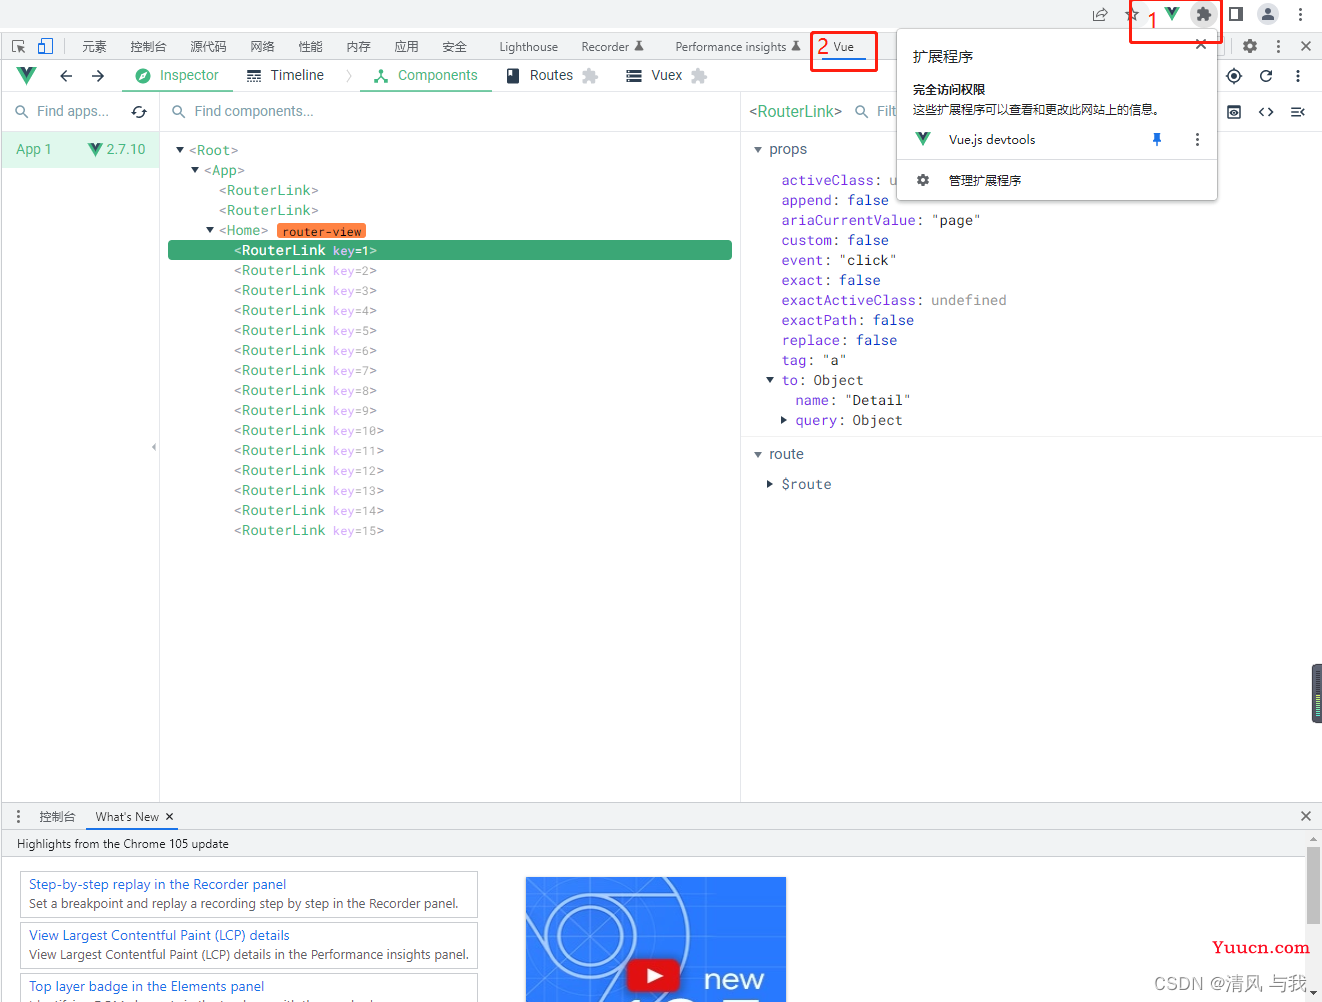Open the 元素 elements tab
The image size is (1322, 1002).
click(94, 47)
